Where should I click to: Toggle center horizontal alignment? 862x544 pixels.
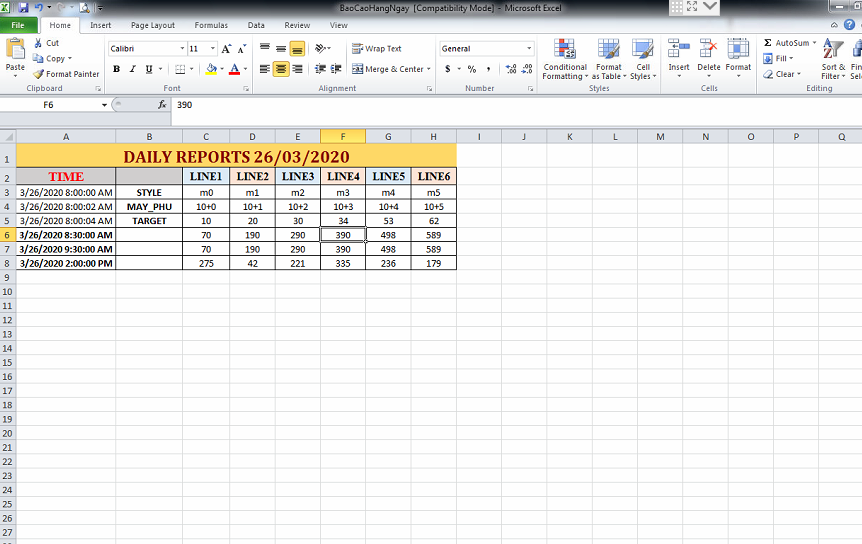(x=281, y=69)
